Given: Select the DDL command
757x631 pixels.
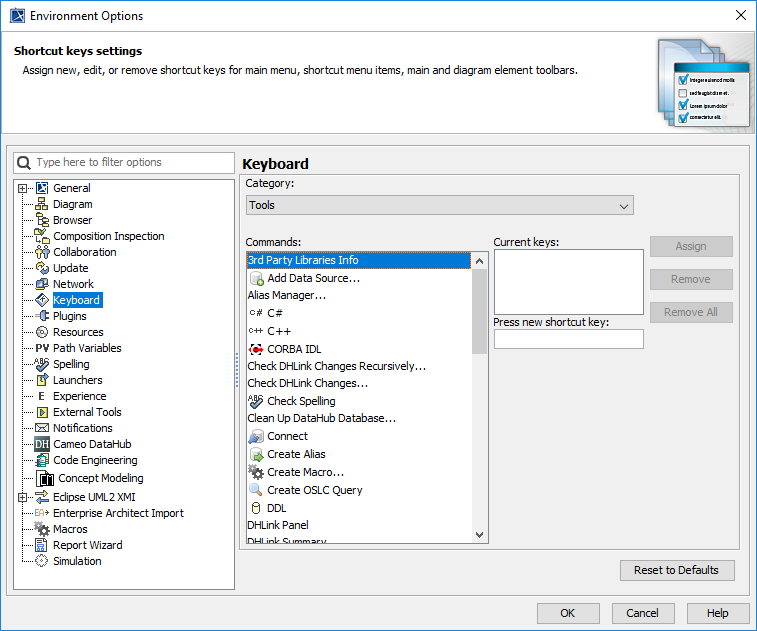Looking at the screenshot, I should click(x=359, y=508).
